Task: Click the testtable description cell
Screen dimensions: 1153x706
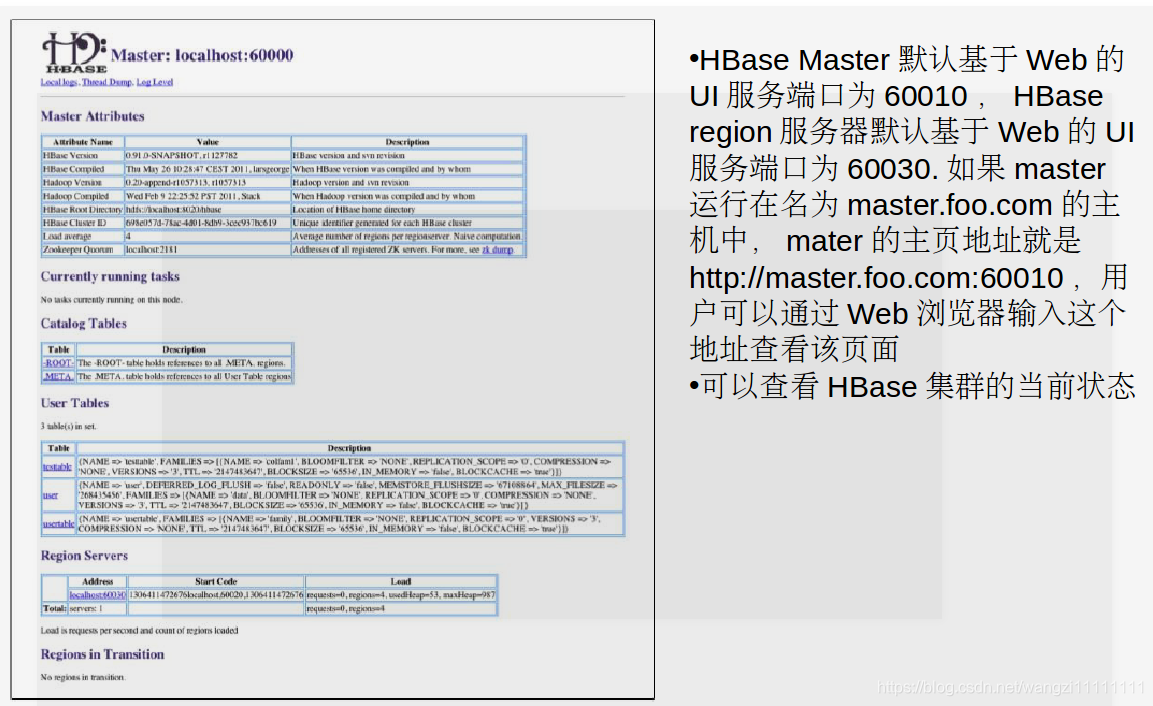Action: [350, 467]
